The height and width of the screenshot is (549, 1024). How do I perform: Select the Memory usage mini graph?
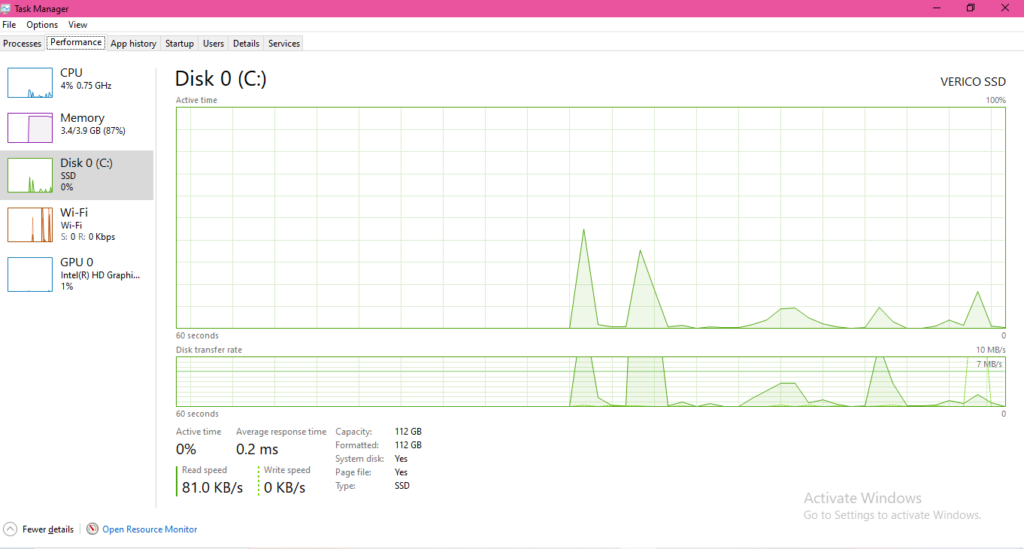pos(29,128)
